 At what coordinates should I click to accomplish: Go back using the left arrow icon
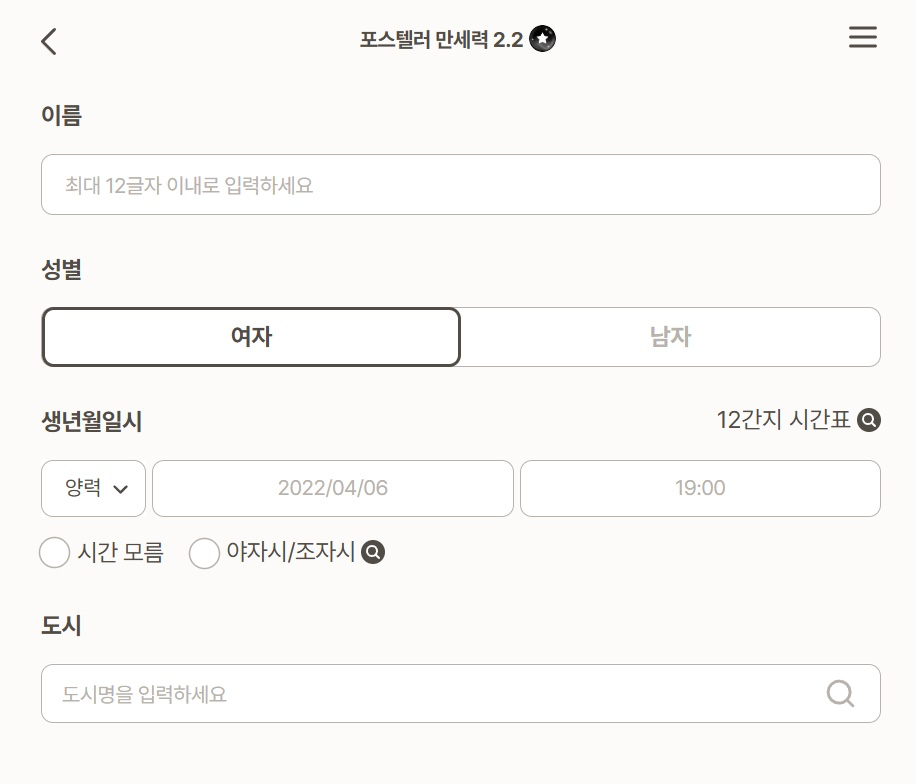pos(49,41)
